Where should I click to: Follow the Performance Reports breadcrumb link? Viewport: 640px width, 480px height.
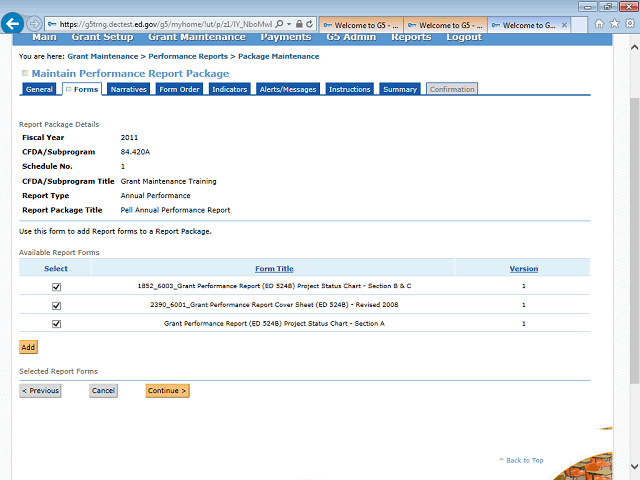point(188,56)
